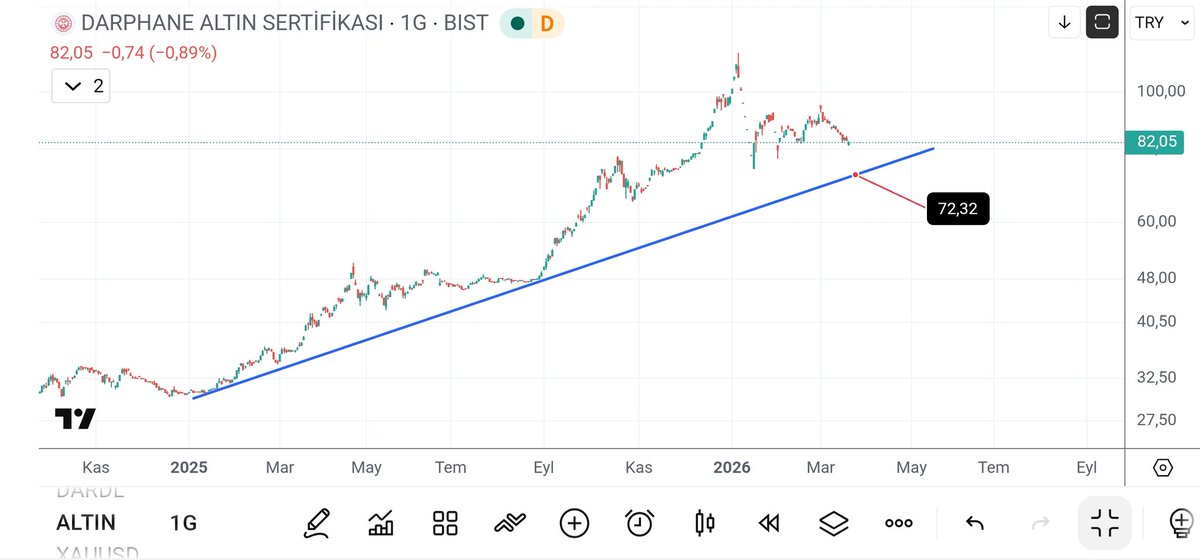Click the Darphane logo beside the symbol

[x=63, y=23]
